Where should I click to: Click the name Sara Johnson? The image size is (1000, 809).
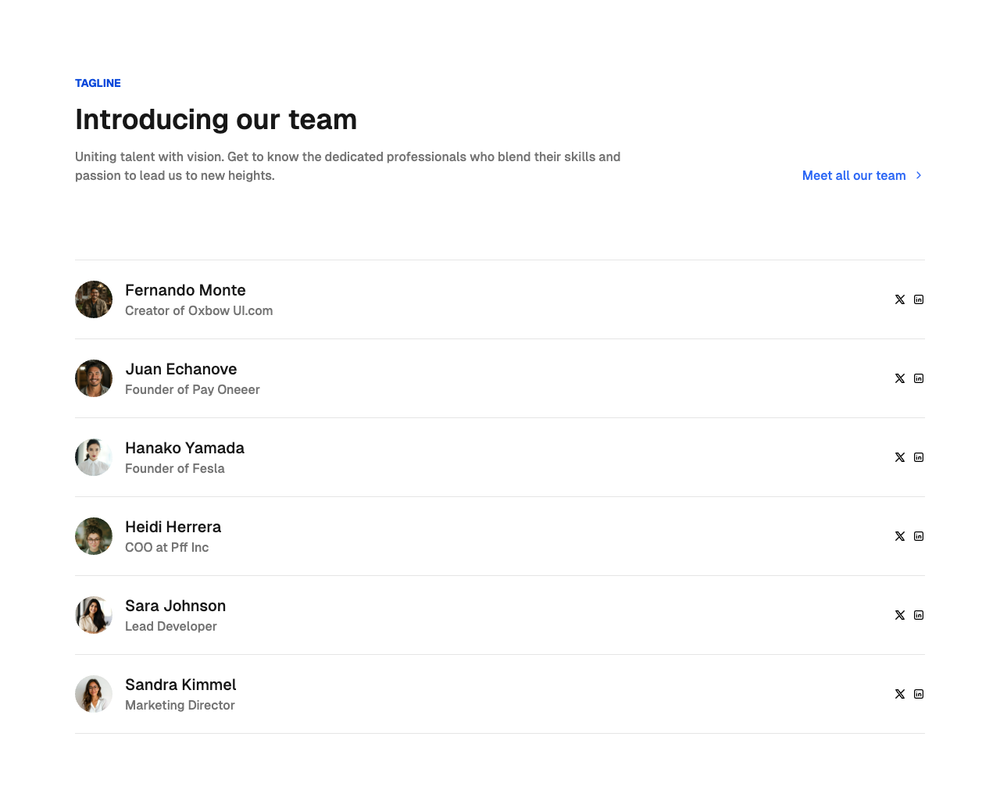pos(175,606)
